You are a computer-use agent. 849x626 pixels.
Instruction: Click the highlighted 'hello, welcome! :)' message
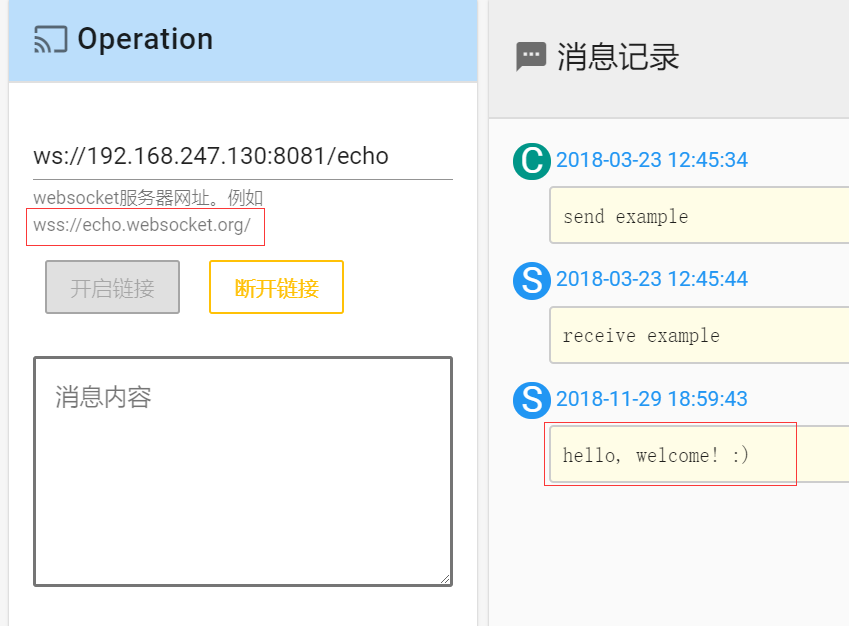671,454
